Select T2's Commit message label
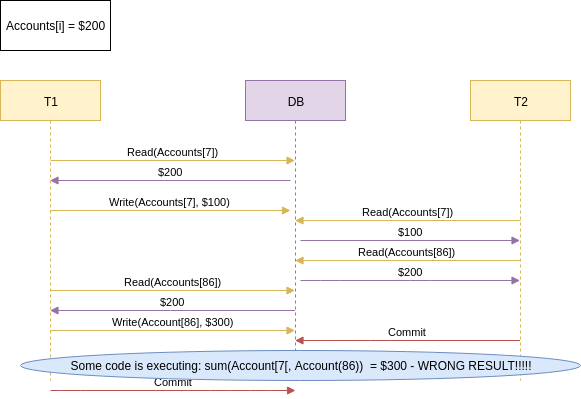Viewport: 581px width, 399px height. coord(406,332)
